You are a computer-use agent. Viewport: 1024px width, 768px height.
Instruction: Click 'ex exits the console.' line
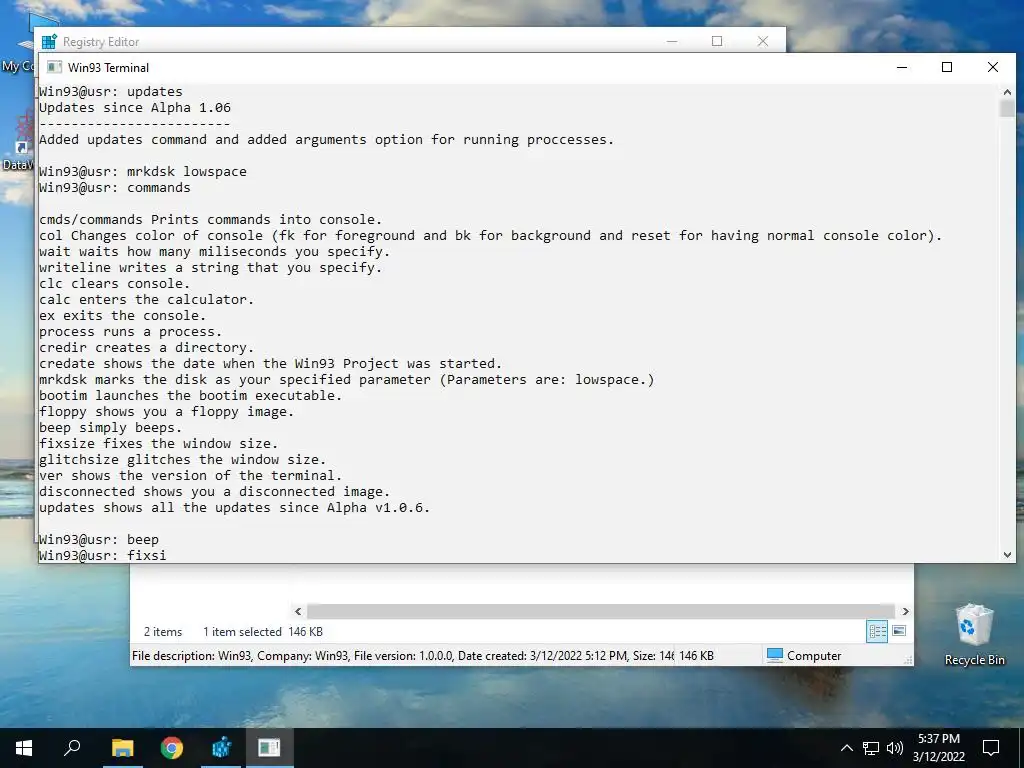122,315
